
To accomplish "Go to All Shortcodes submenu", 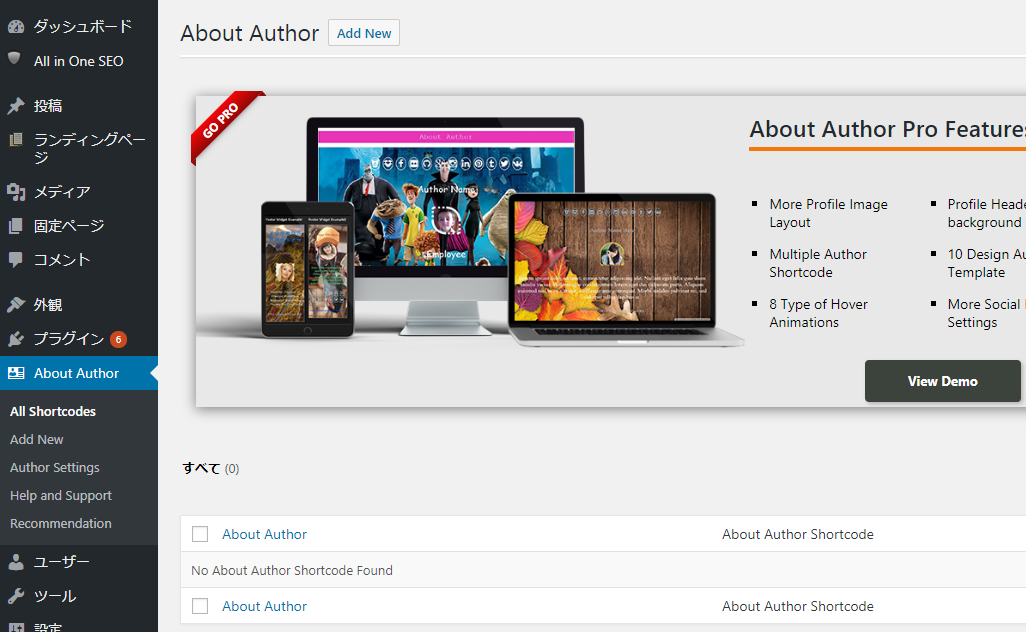I will tap(53, 412).
